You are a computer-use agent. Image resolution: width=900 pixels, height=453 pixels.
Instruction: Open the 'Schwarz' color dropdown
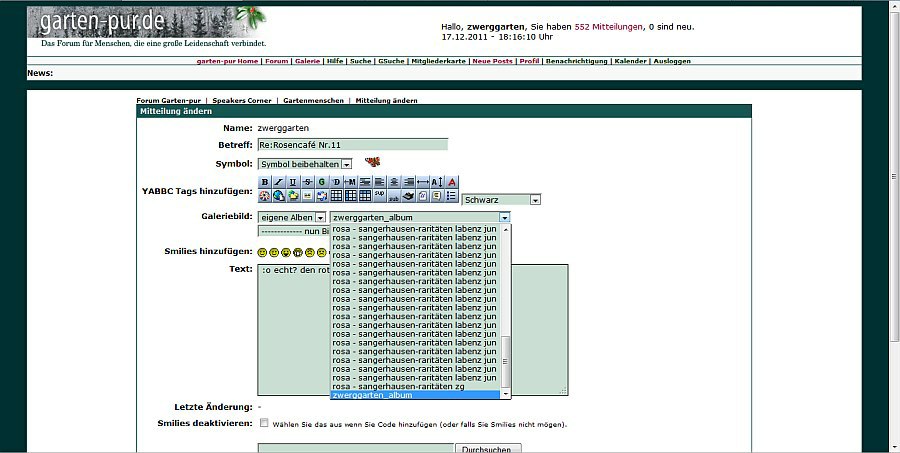[x=500, y=200]
